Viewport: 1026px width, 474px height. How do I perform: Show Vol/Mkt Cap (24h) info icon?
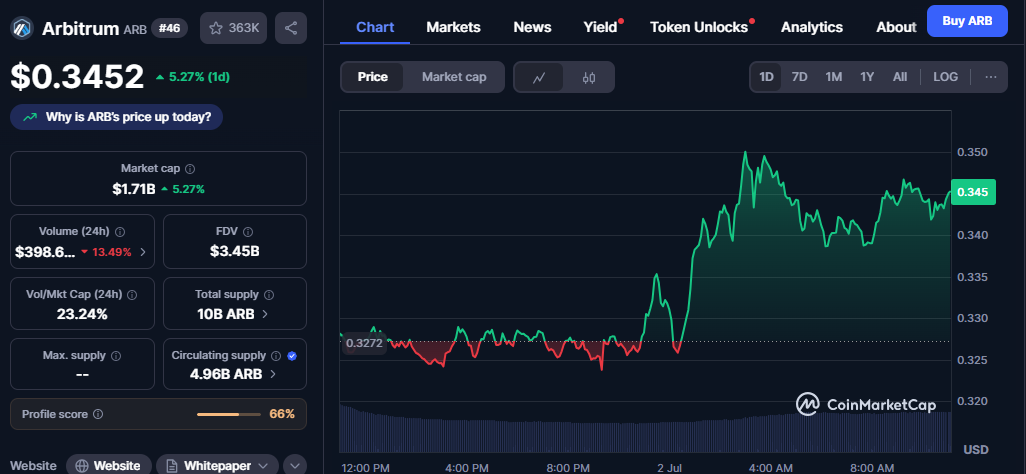133,295
